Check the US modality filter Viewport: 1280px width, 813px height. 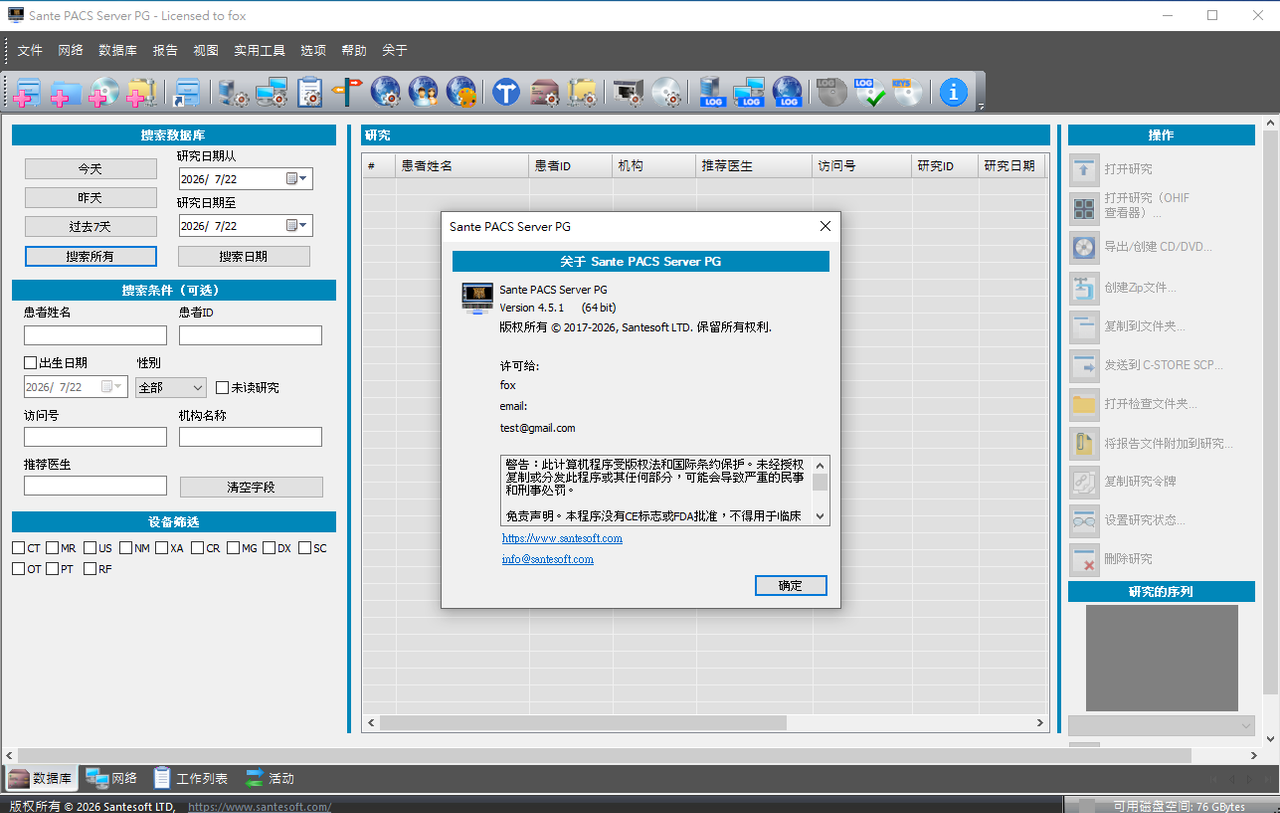(90, 548)
